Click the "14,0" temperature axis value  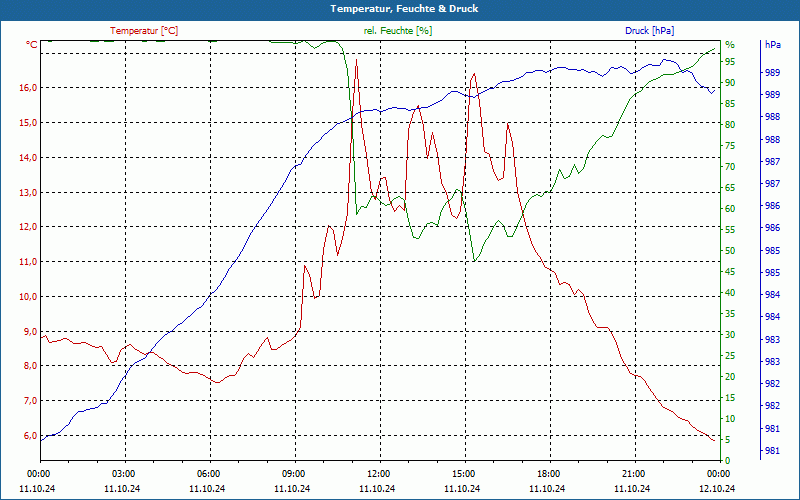29,158
